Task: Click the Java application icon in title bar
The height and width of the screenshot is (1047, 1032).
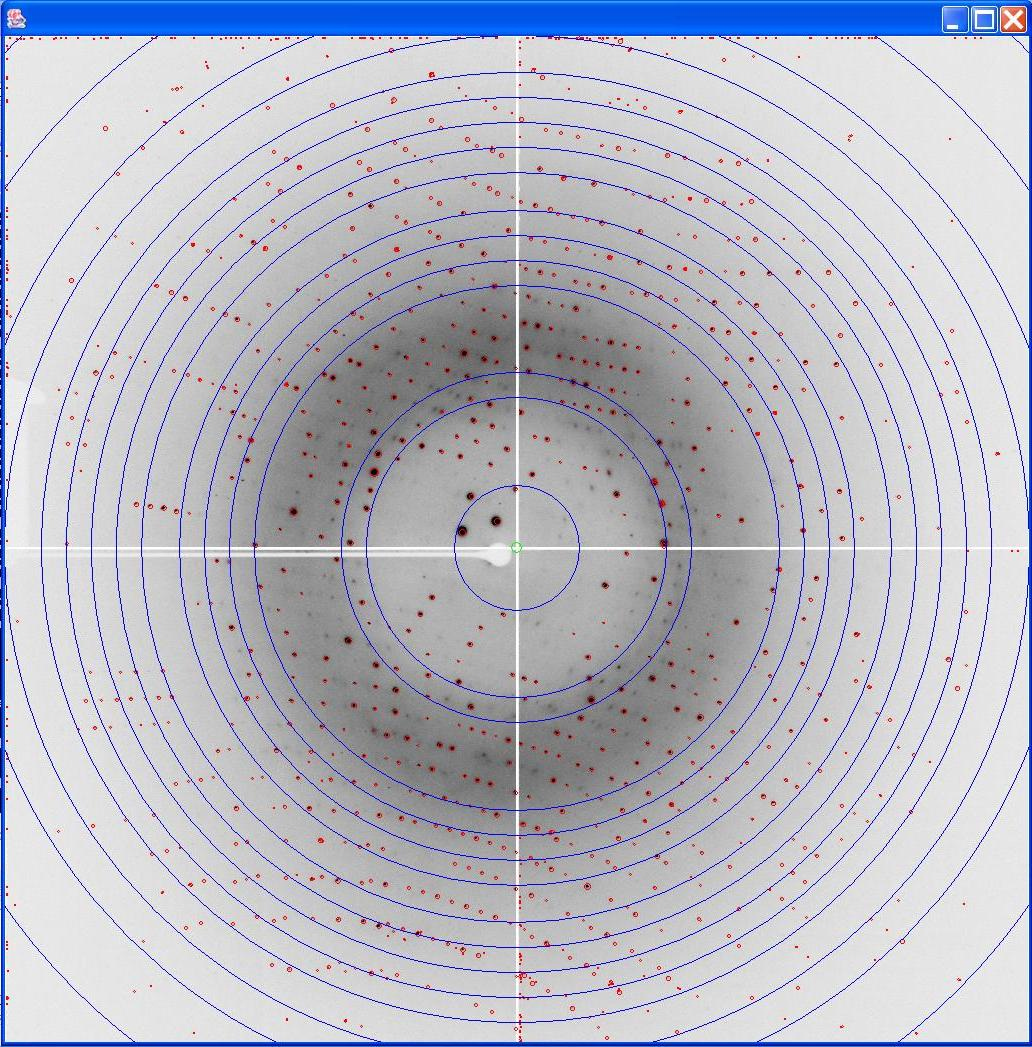Action: (16, 17)
